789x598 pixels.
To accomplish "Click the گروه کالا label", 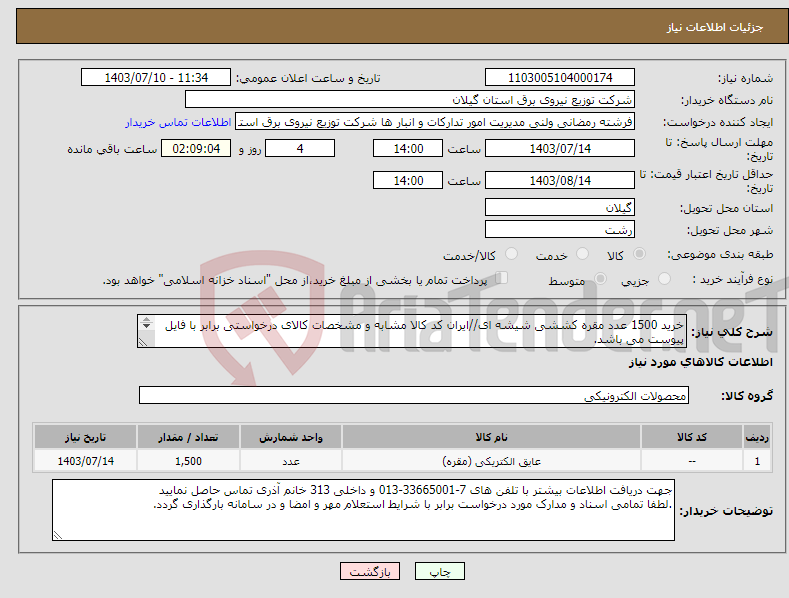I will 747,396.
